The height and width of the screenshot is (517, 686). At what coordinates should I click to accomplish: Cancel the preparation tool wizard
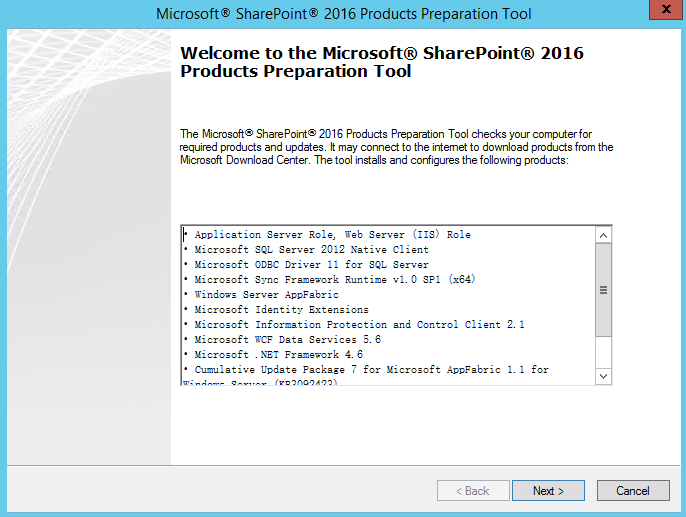[633, 491]
